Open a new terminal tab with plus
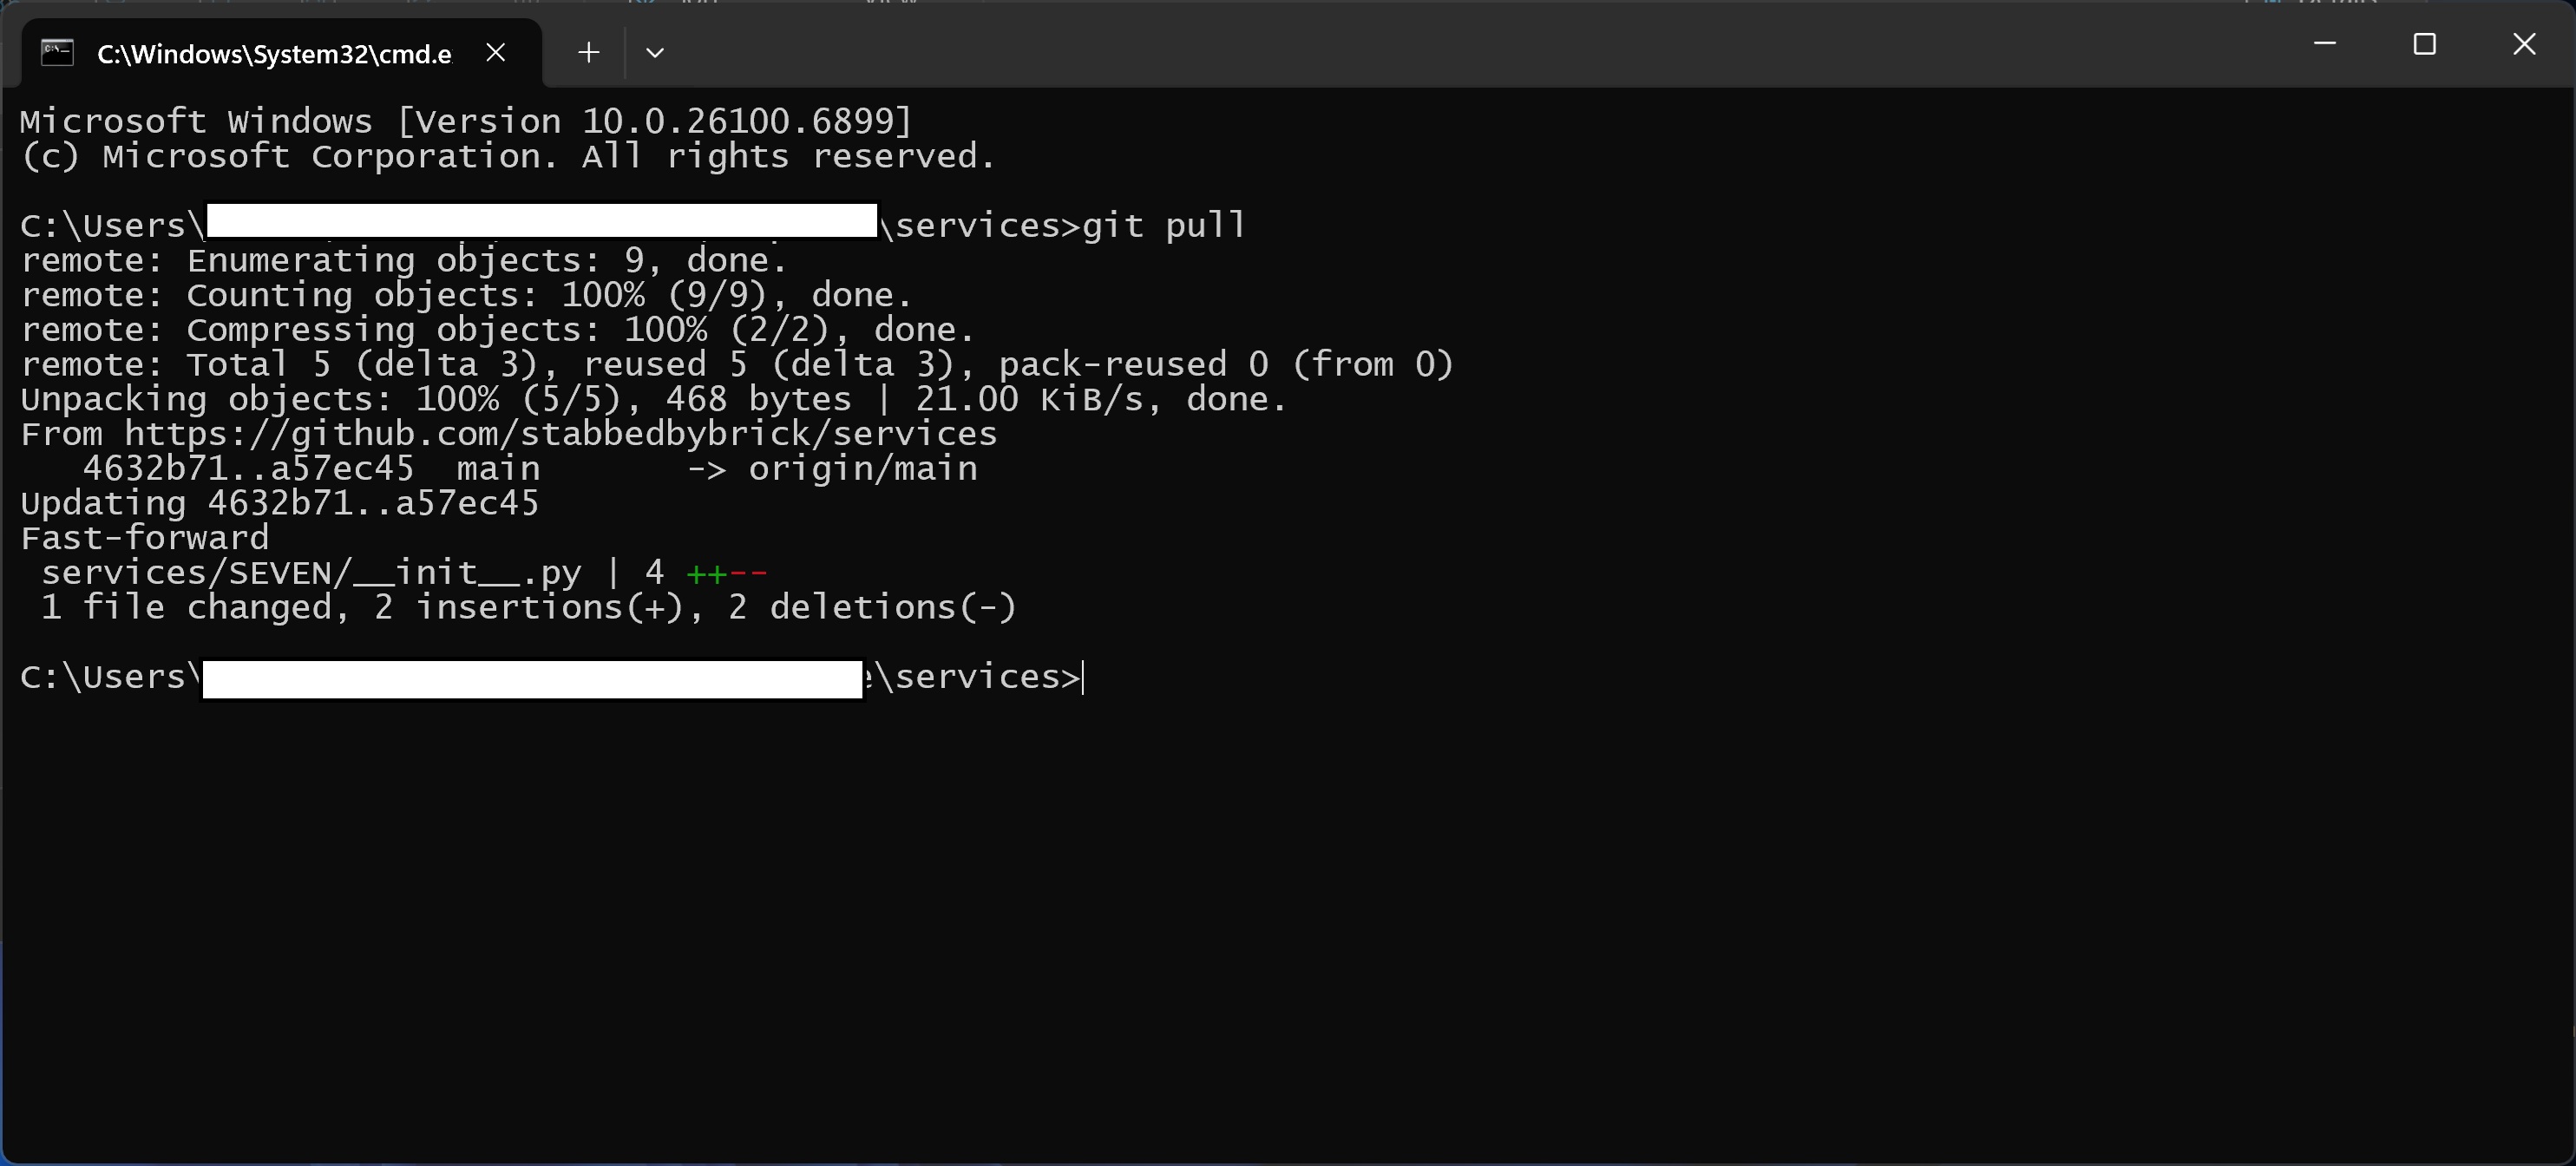 click(589, 52)
